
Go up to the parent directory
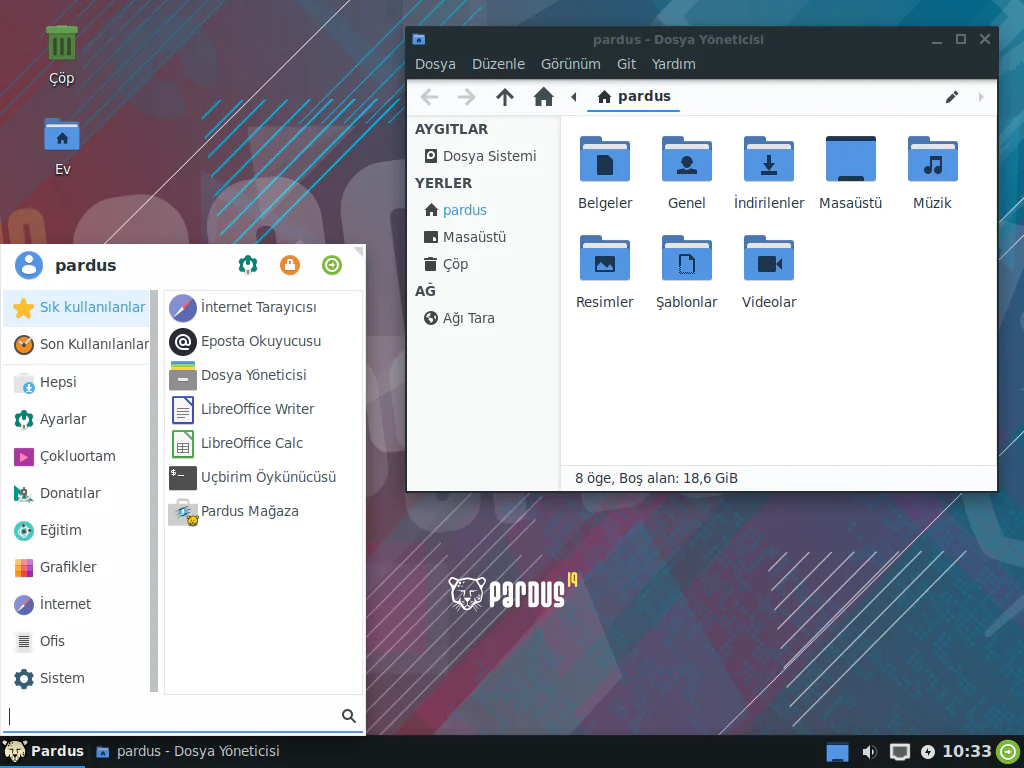505,97
